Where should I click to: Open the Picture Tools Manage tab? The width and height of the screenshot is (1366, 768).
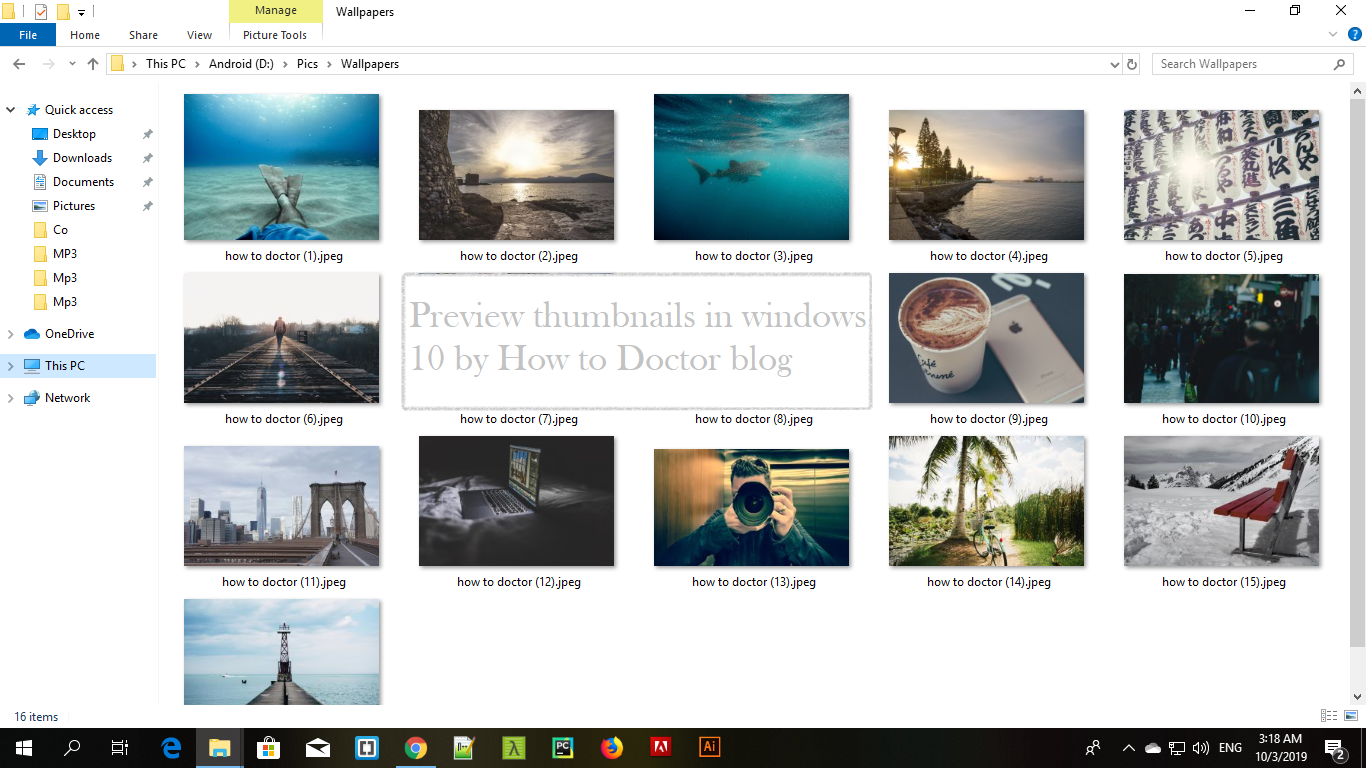(x=276, y=10)
